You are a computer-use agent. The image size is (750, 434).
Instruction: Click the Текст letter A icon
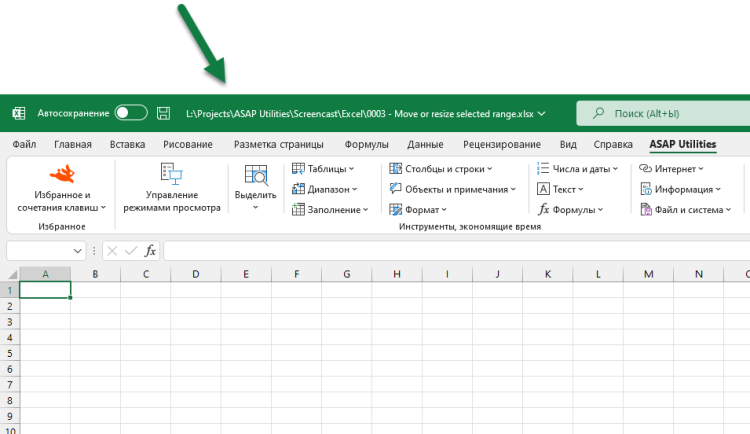(x=543, y=189)
